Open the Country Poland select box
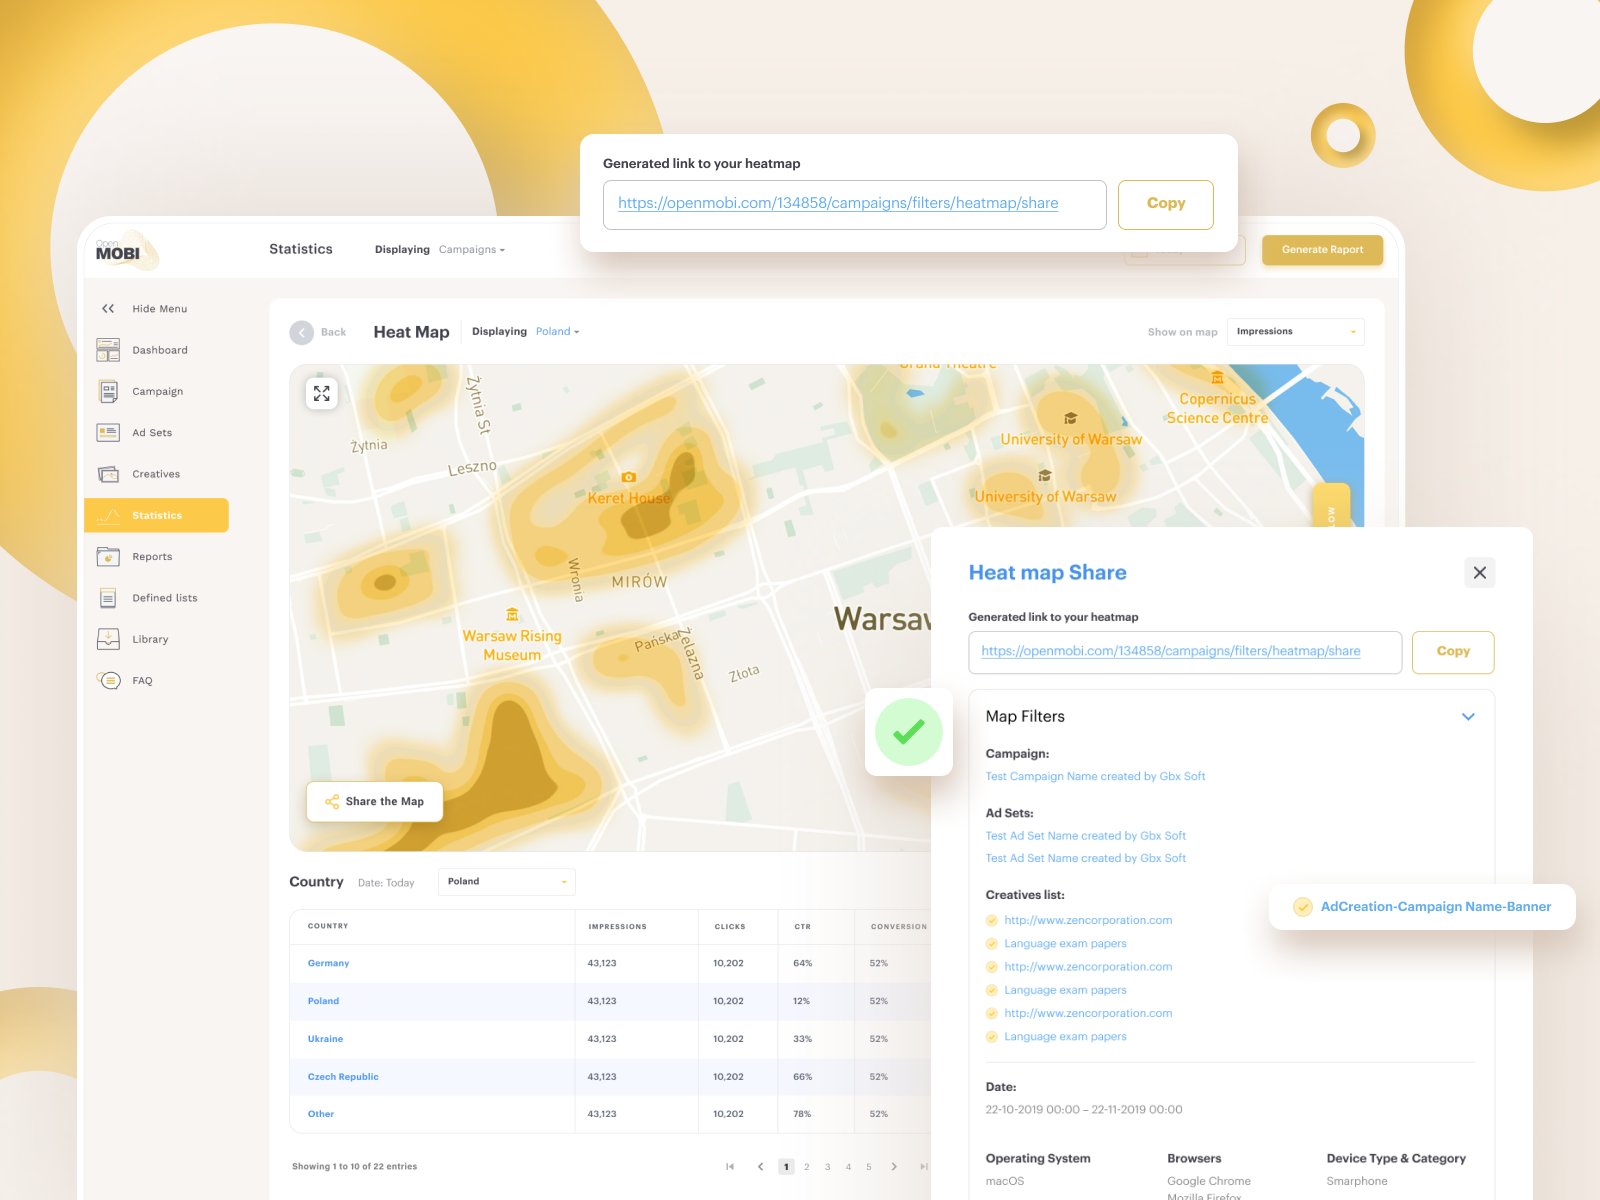 pyautogui.click(x=507, y=882)
